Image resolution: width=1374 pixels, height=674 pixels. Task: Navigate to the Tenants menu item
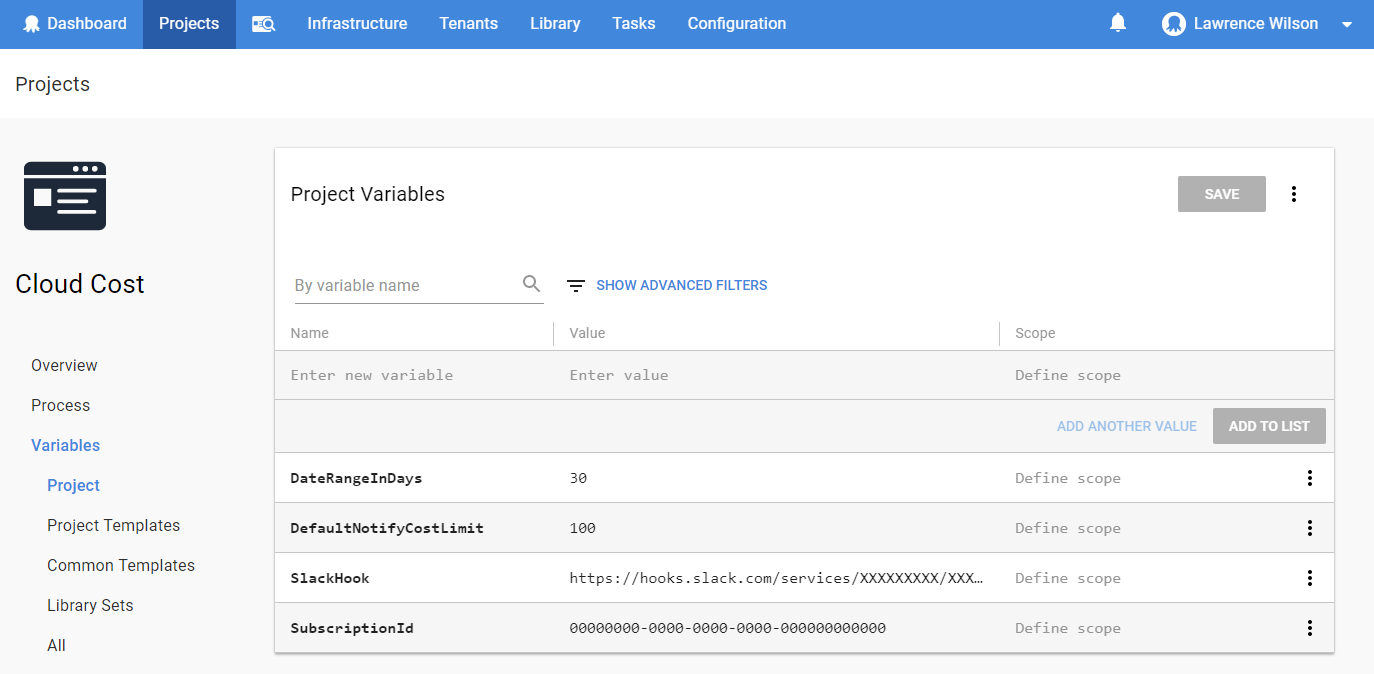(x=468, y=23)
